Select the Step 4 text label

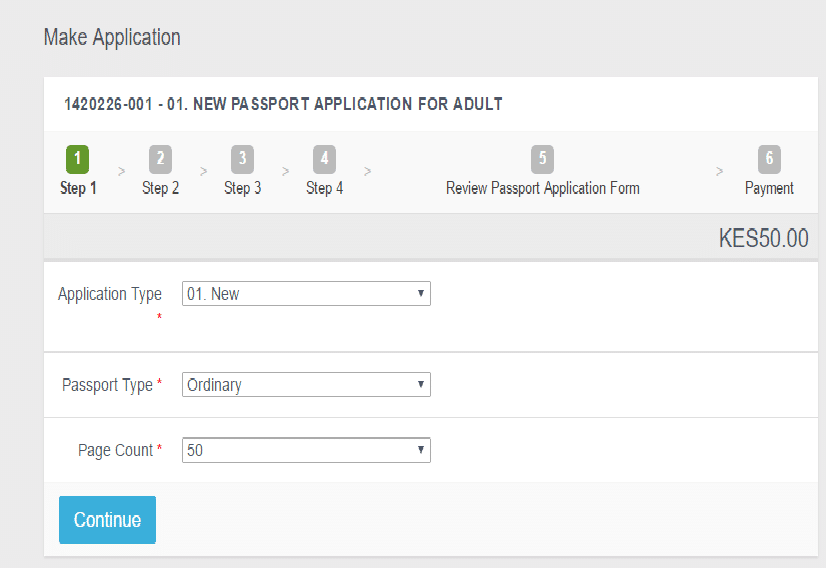click(x=324, y=188)
